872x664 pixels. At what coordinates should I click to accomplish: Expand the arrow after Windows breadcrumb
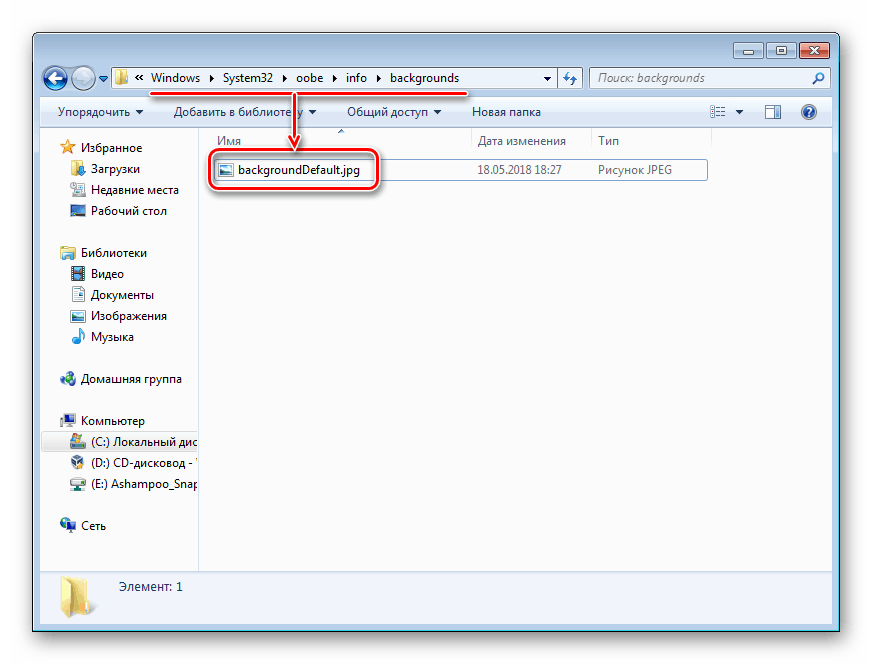(212, 78)
